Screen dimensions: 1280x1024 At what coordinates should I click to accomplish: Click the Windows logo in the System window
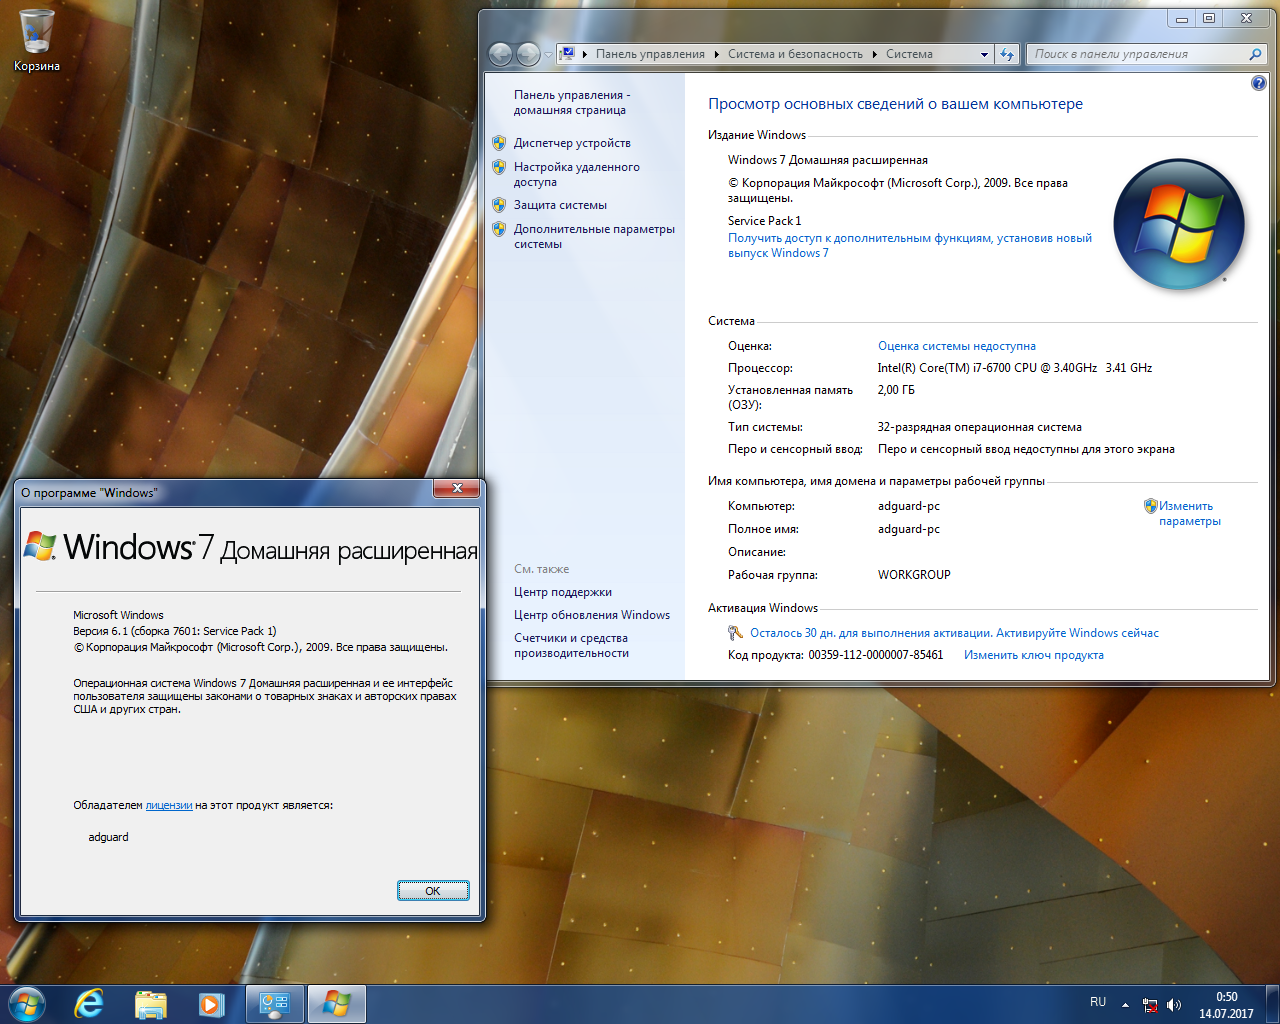coord(1180,225)
